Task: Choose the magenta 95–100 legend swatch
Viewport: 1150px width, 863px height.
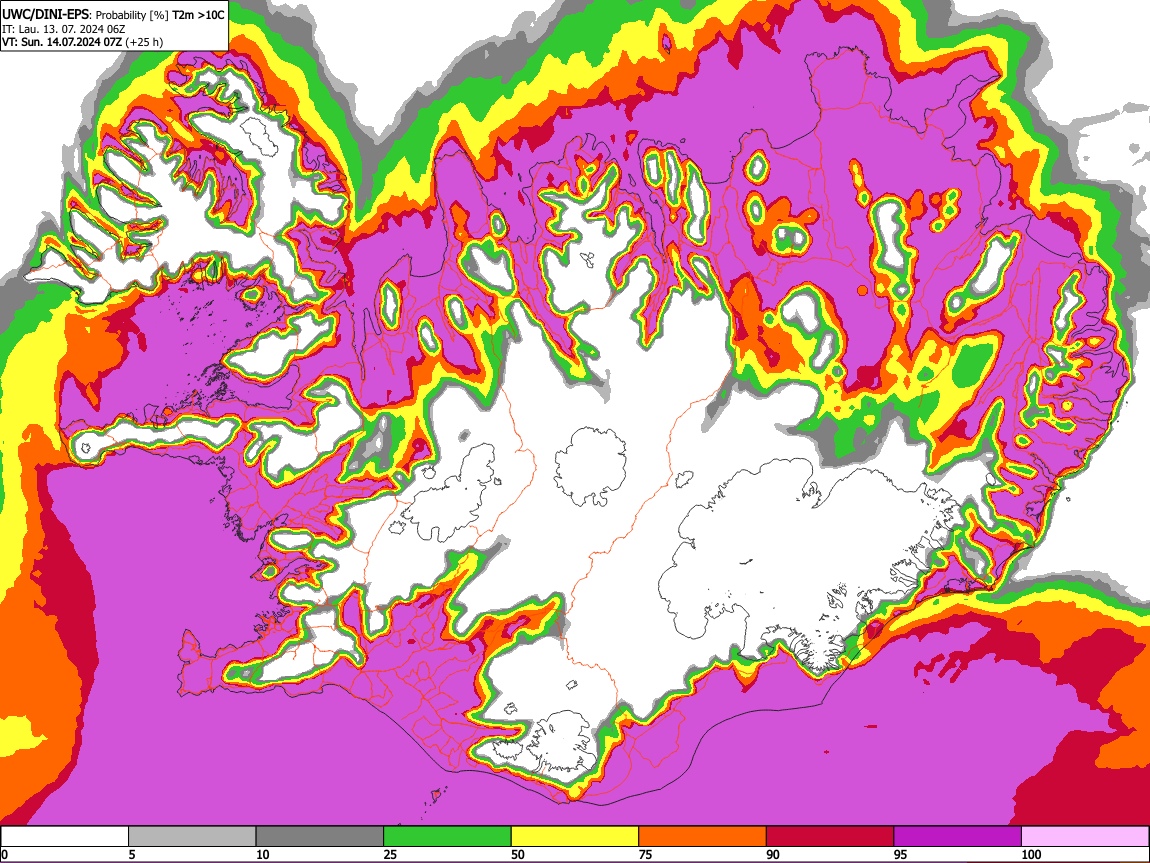Action: tap(958, 837)
